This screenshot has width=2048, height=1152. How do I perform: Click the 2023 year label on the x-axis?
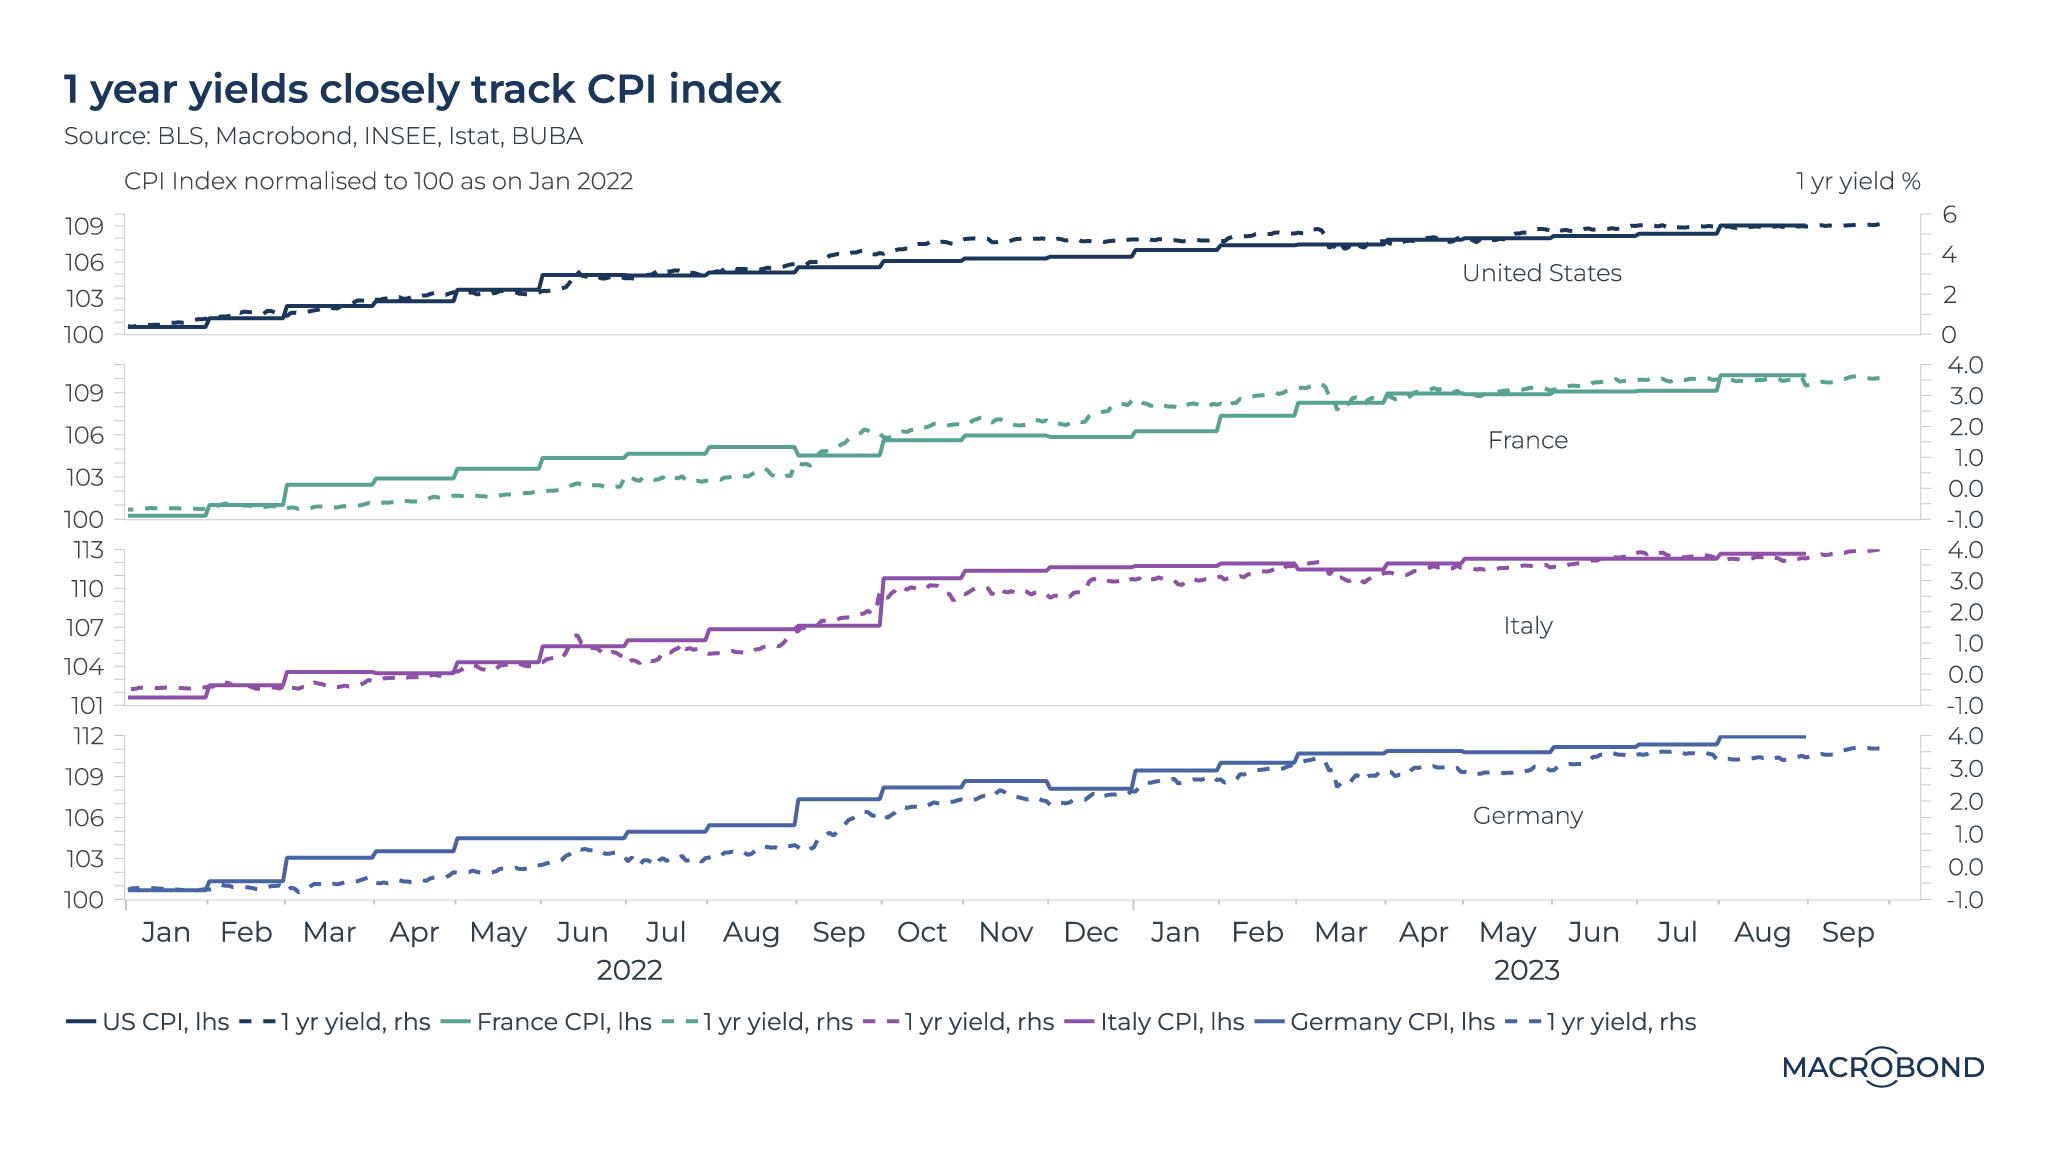(1526, 970)
